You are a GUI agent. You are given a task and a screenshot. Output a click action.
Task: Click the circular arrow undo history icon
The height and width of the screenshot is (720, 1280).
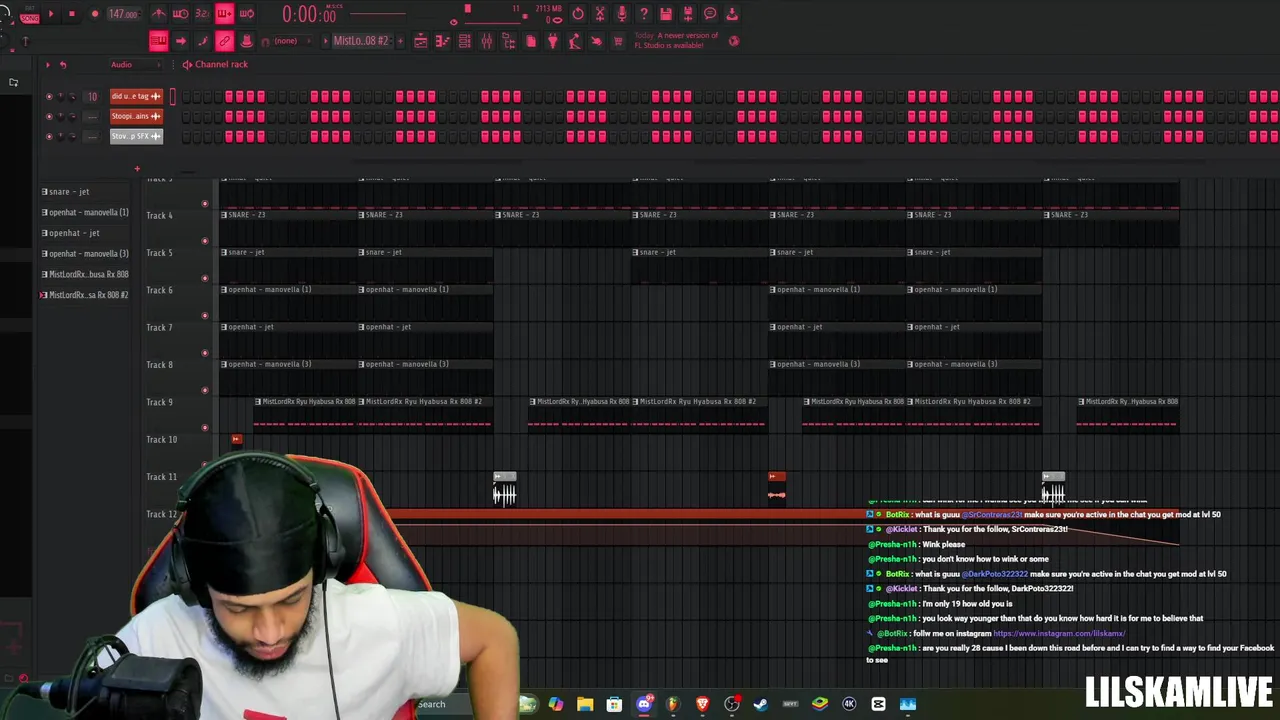[578, 14]
